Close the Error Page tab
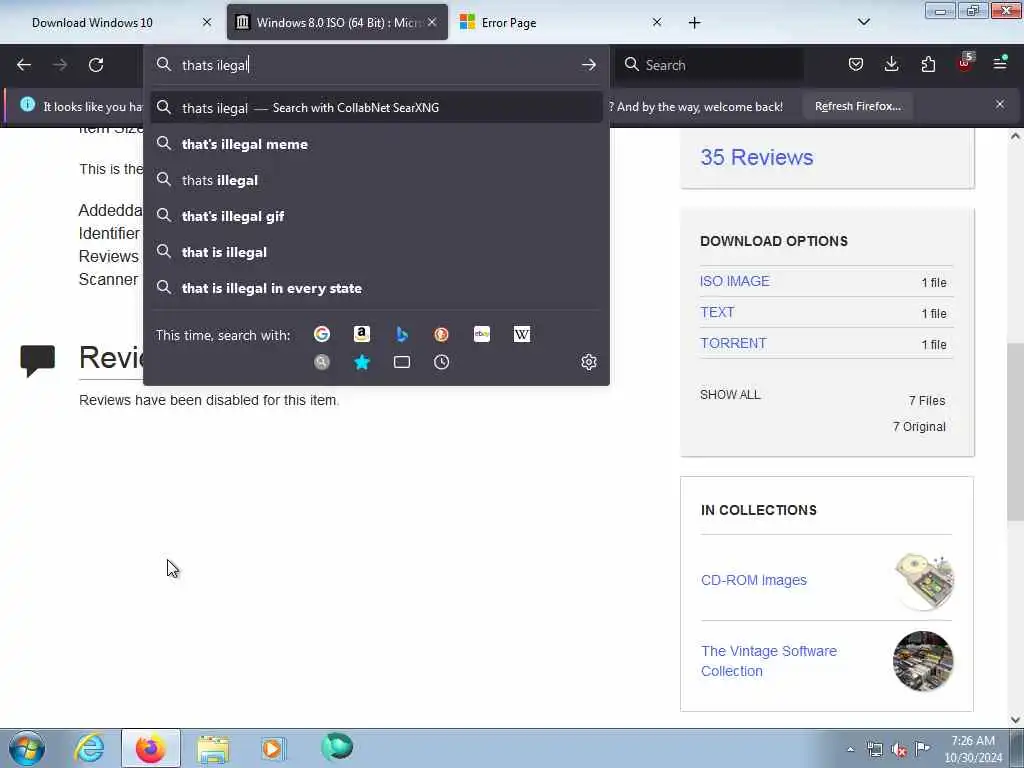Screen dimensions: 1024x768 [656, 22]
